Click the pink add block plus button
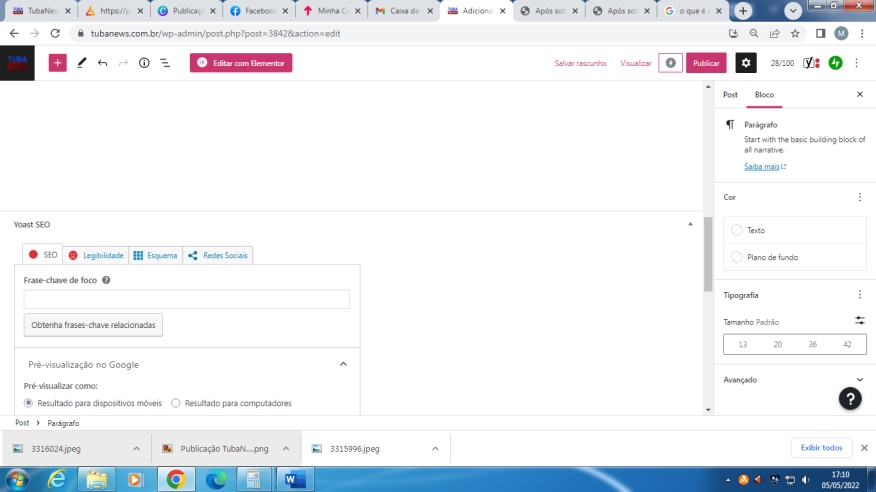This screenshot has height=492, width=876. (x=58, y=63)
